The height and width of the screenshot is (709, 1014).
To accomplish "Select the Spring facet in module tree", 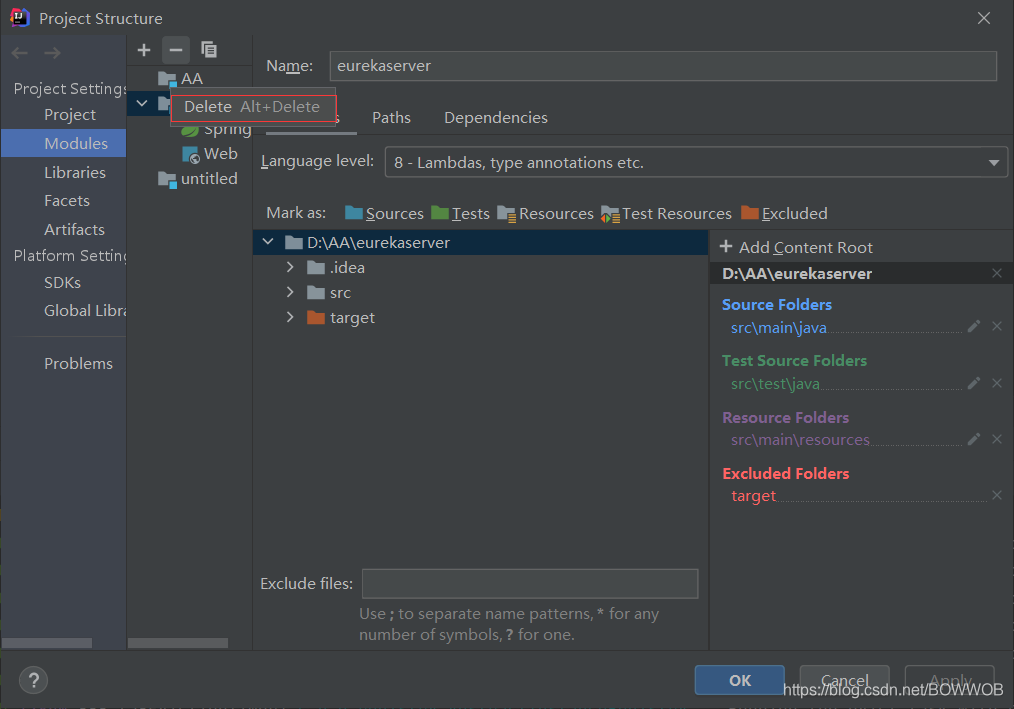I will (216, 130).
